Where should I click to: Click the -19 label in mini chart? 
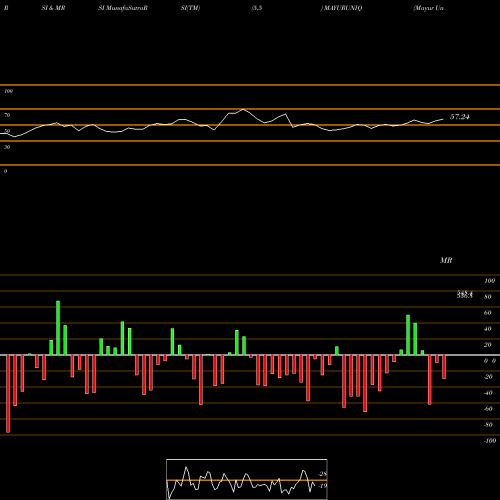[322, 486]
